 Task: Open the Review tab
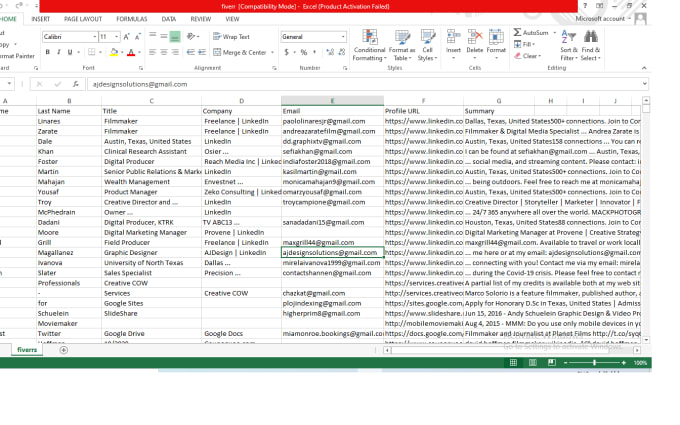201,19
